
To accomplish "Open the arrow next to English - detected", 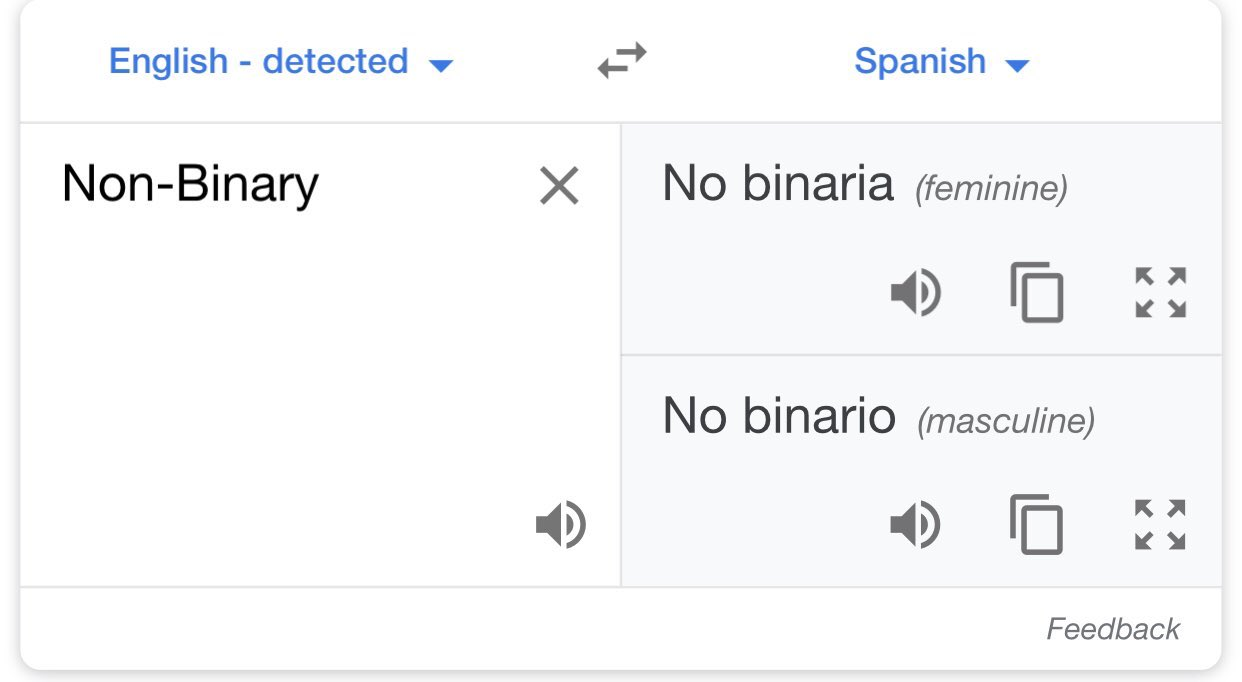I will click(x=440, y=66).
